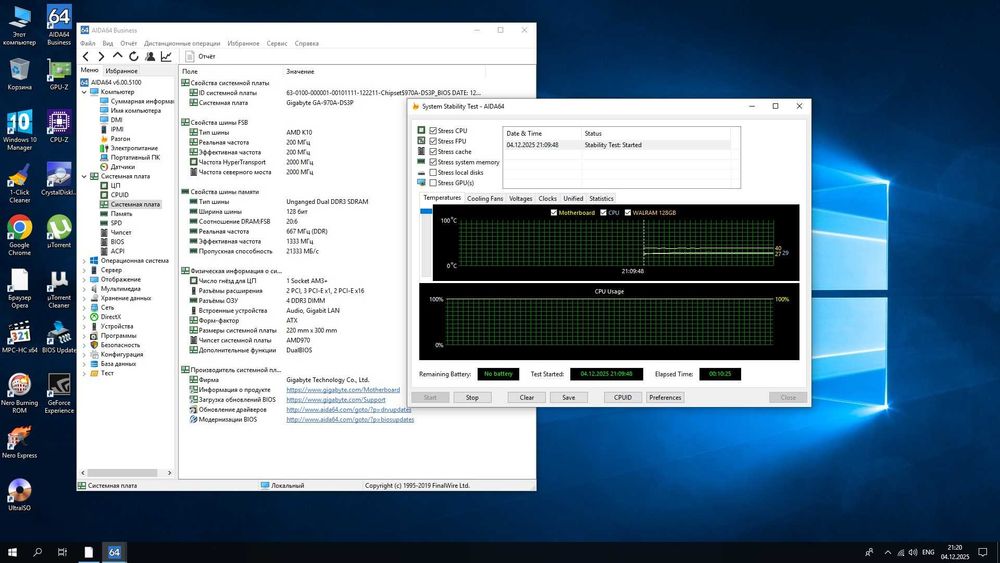Open the Дистанционные операции menu

click(x=182, y=43)
